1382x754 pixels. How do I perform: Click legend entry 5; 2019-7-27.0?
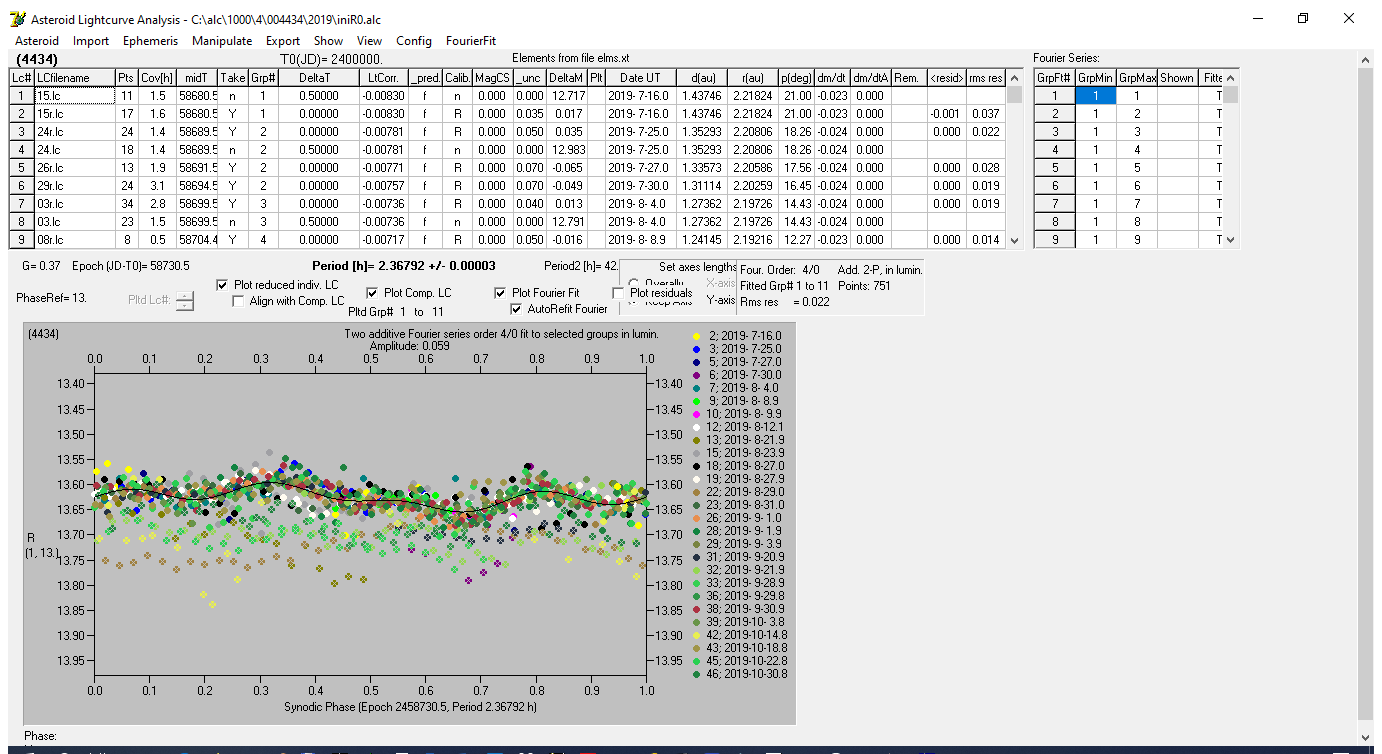[745, 361]
